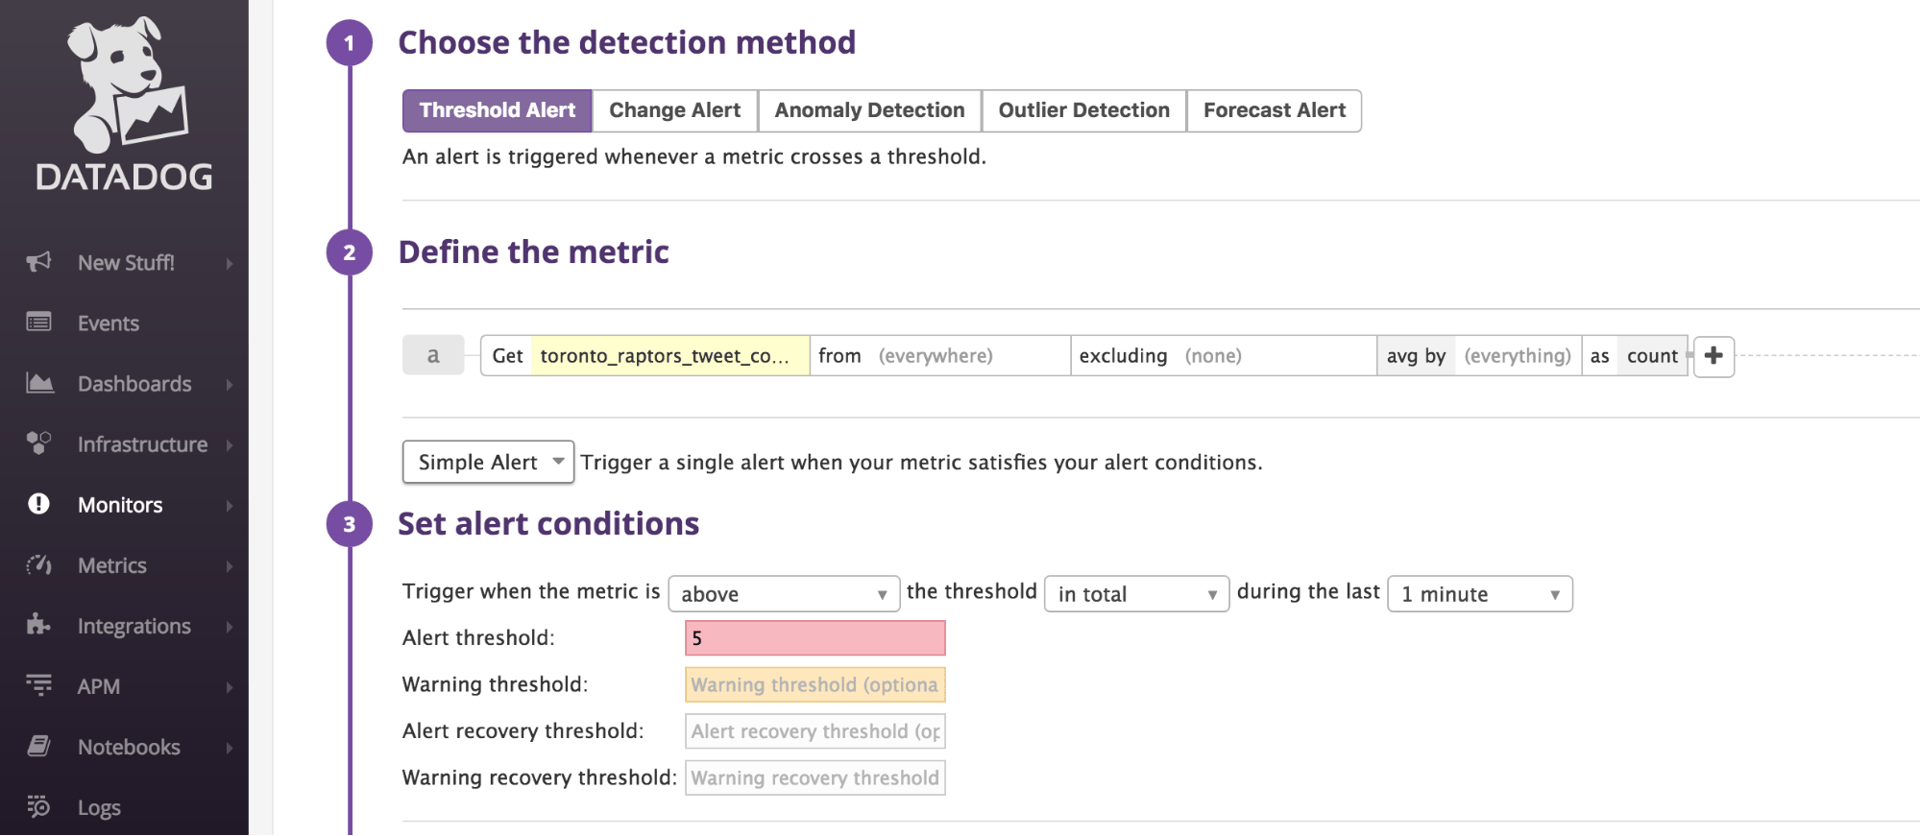
Task: Click the Infrastructure hexagons icon
Action: [39, 443]
